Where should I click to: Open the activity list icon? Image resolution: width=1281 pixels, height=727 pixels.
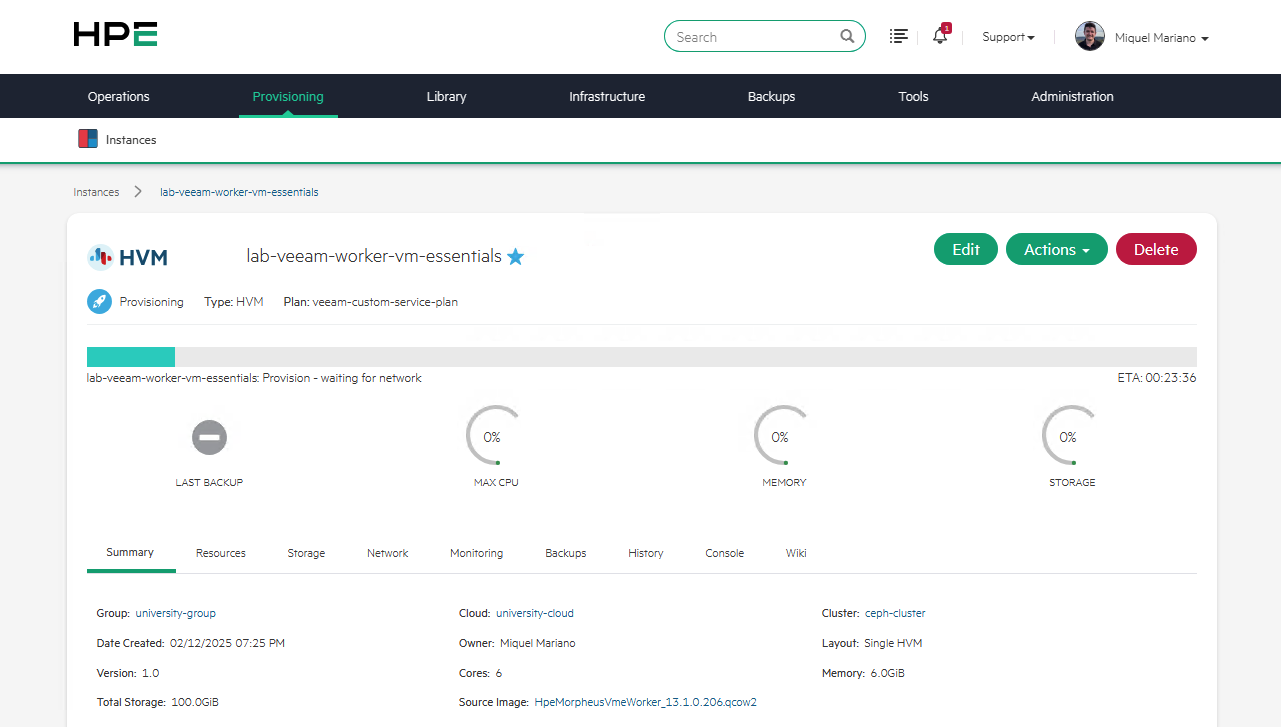[899, 36]
